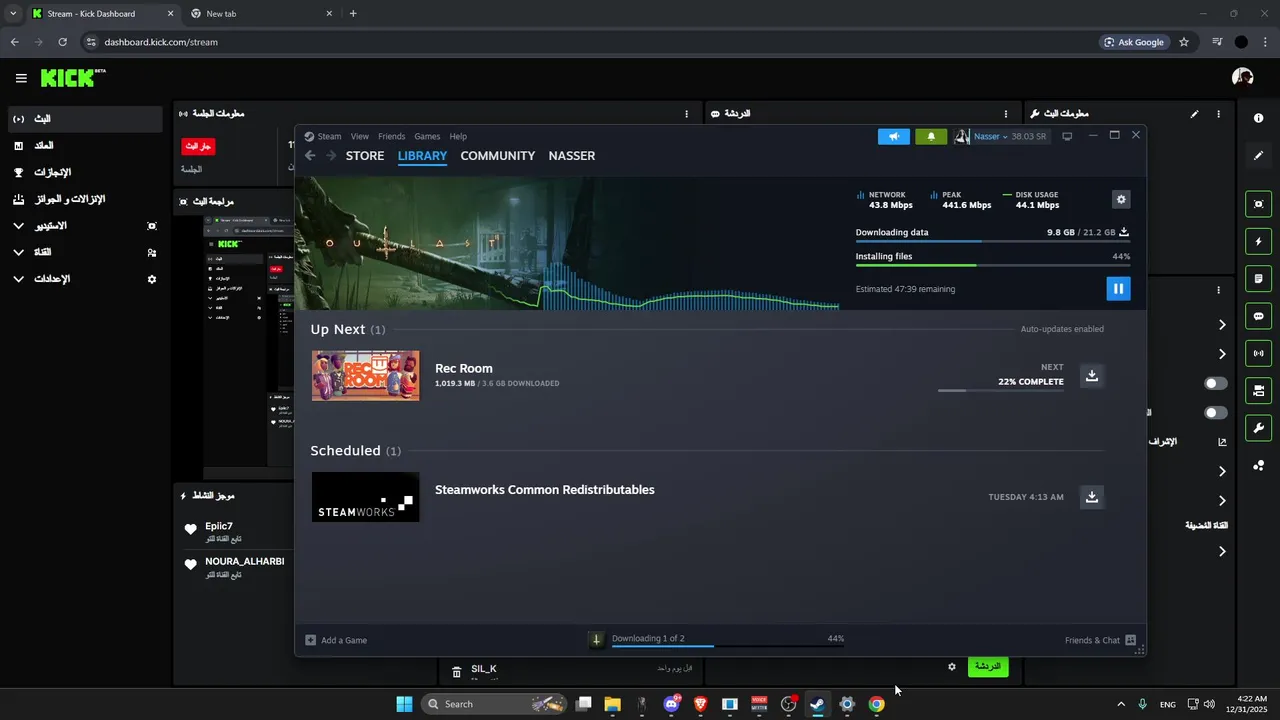Edit stream info with pencil icon
Screen dimensions: 1280x720
coord(1194,114)
